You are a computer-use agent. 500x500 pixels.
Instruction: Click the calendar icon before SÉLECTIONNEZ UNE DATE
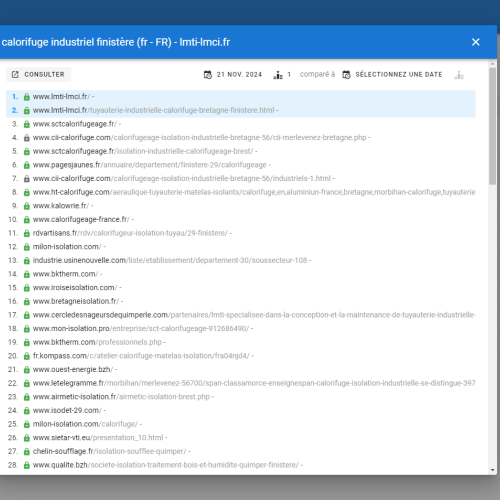click(x=347, y=75)
